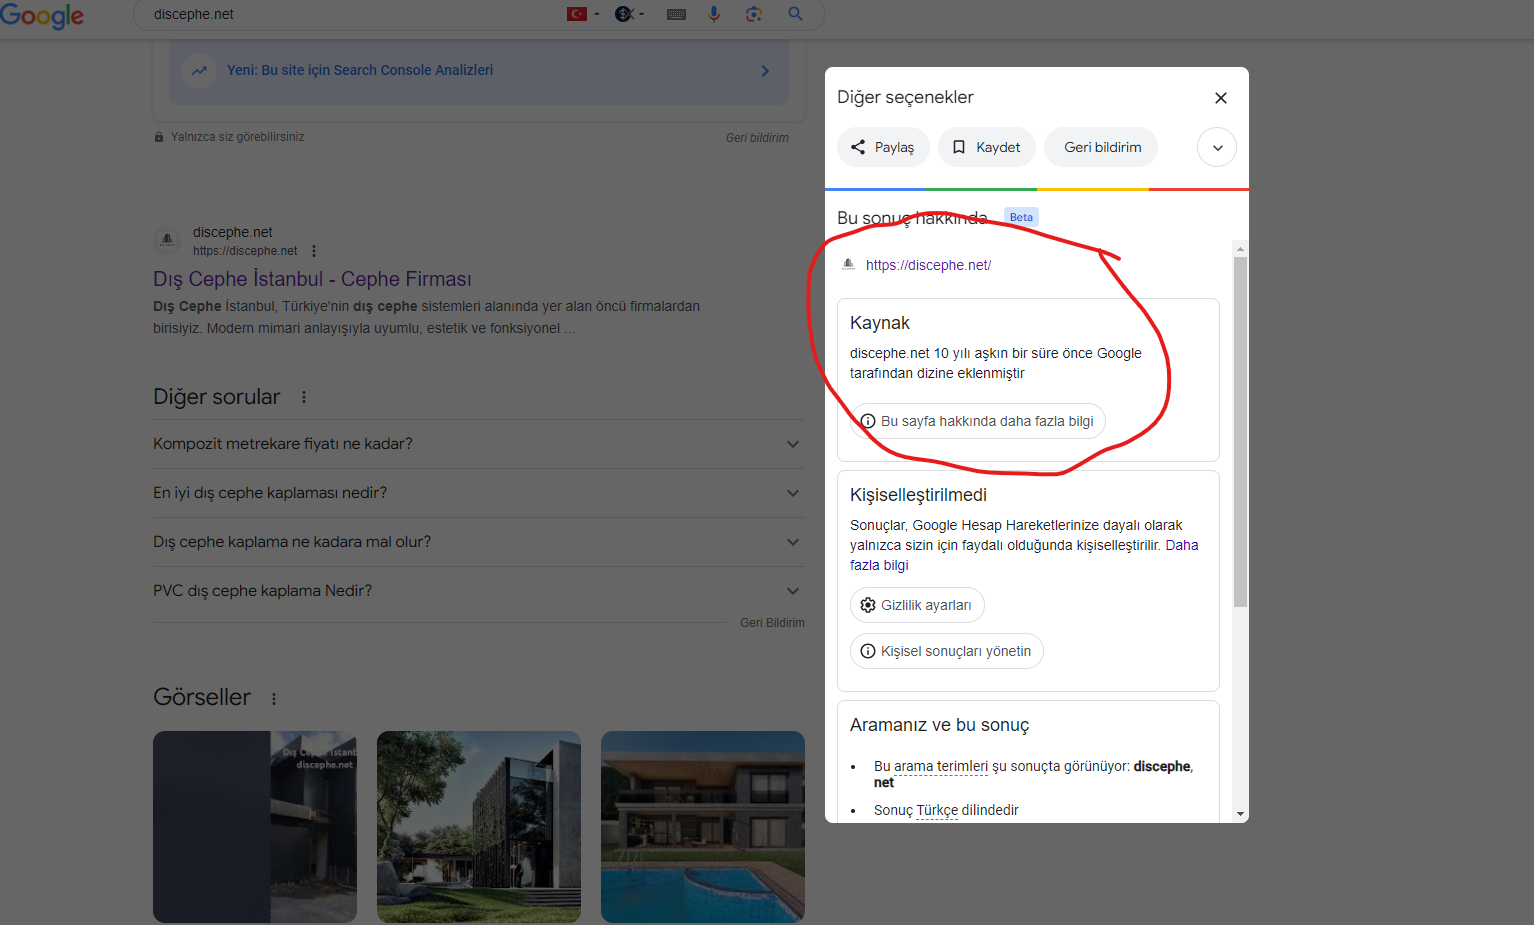
Task: Click the favicon beside https://discephe.net/ in panel
Action: click(x=848, y=264)
